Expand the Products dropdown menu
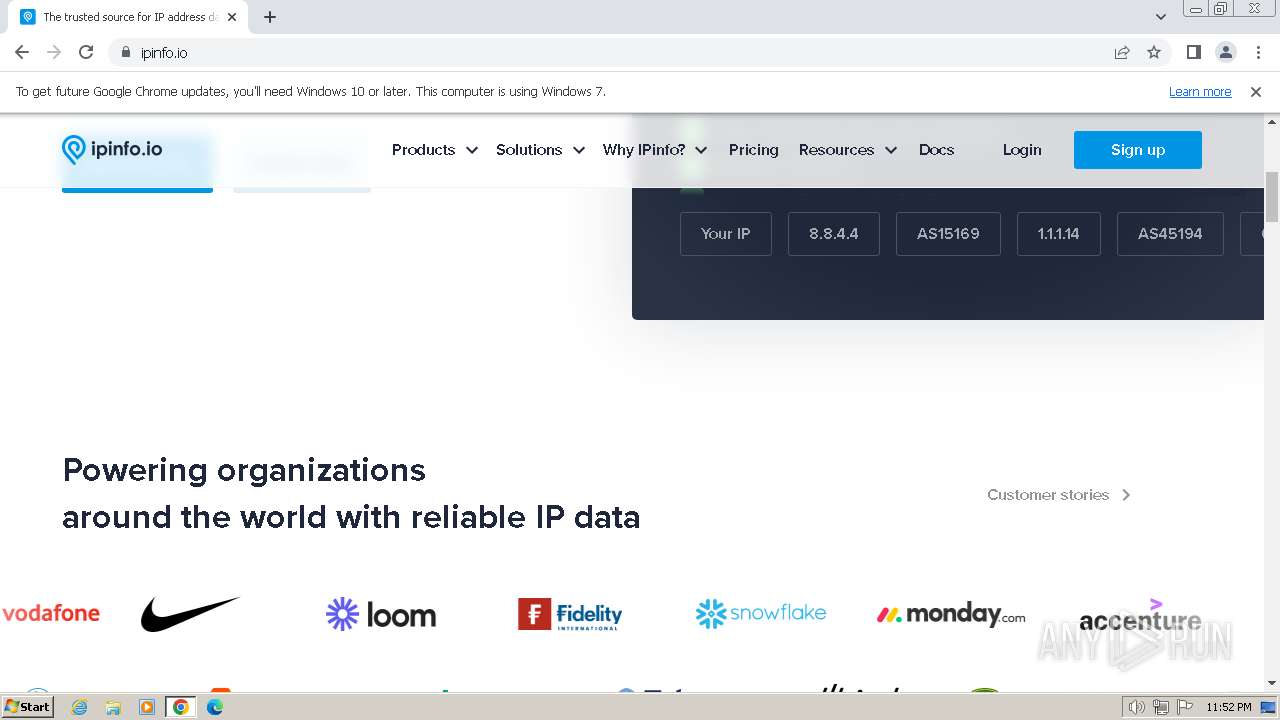Viewport: 1280px width, 720px height. pos(434,150)
